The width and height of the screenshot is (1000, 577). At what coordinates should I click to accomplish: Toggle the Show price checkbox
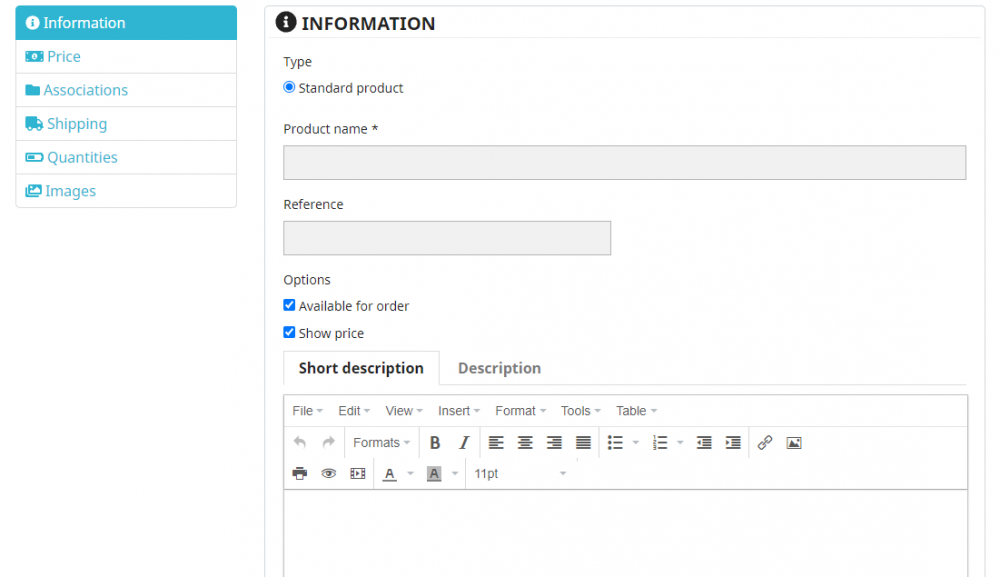tap(290, 333)
